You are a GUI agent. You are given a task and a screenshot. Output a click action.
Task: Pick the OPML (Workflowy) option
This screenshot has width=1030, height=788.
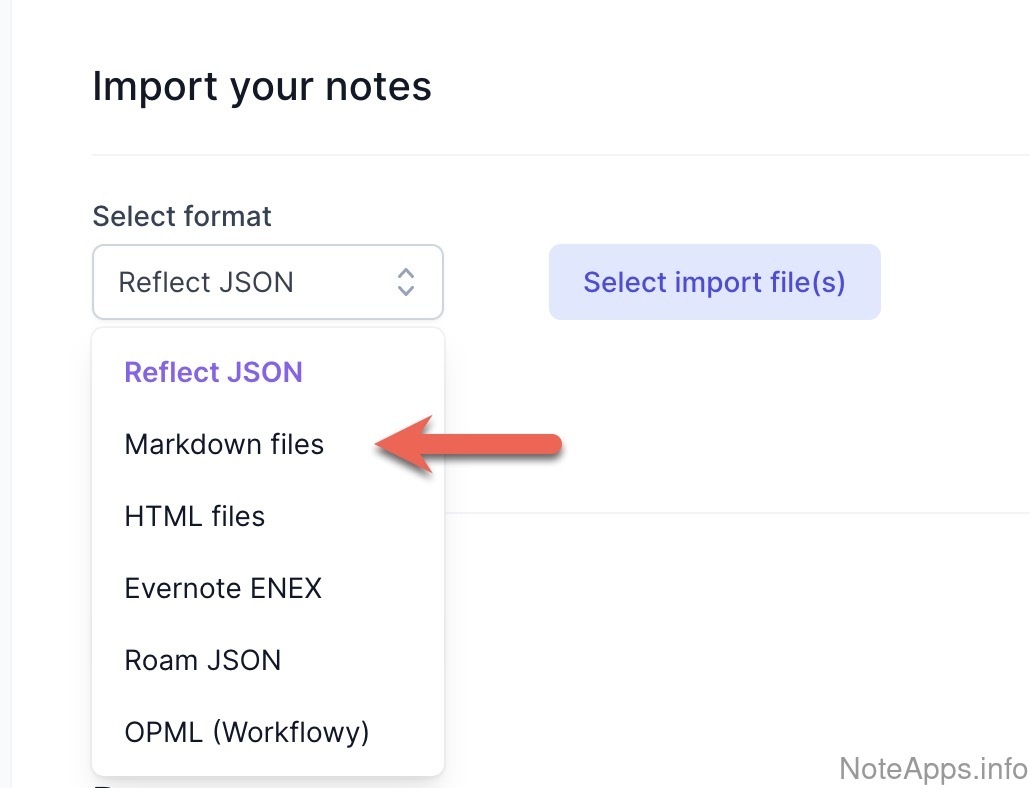247,732
